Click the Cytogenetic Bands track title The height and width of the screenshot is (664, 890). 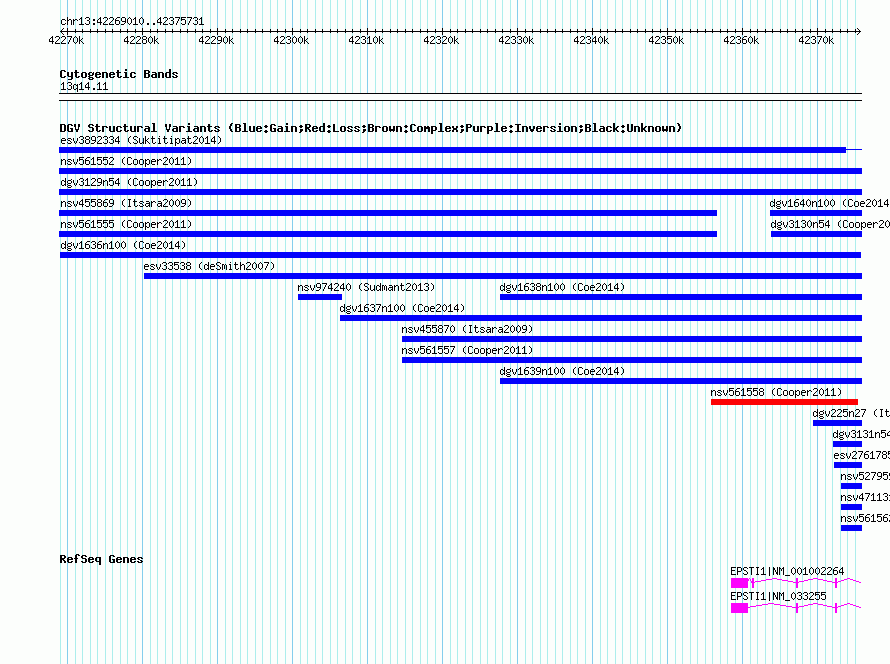pos(119,74)
